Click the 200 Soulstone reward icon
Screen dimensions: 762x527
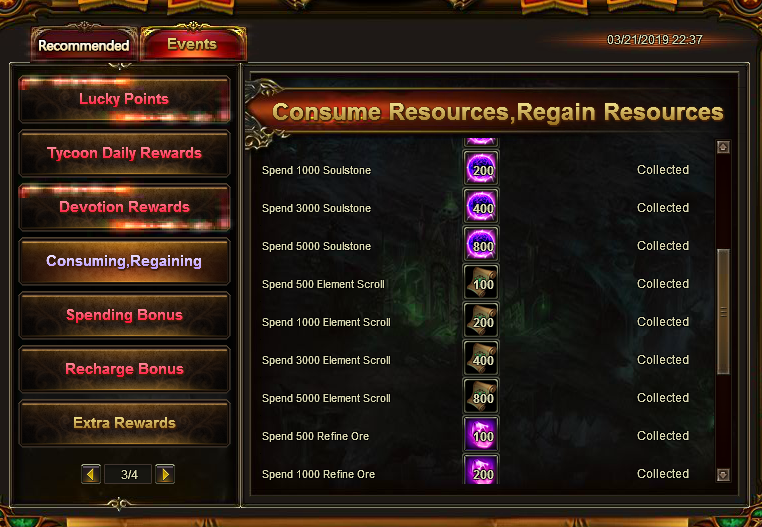[481, 168]
